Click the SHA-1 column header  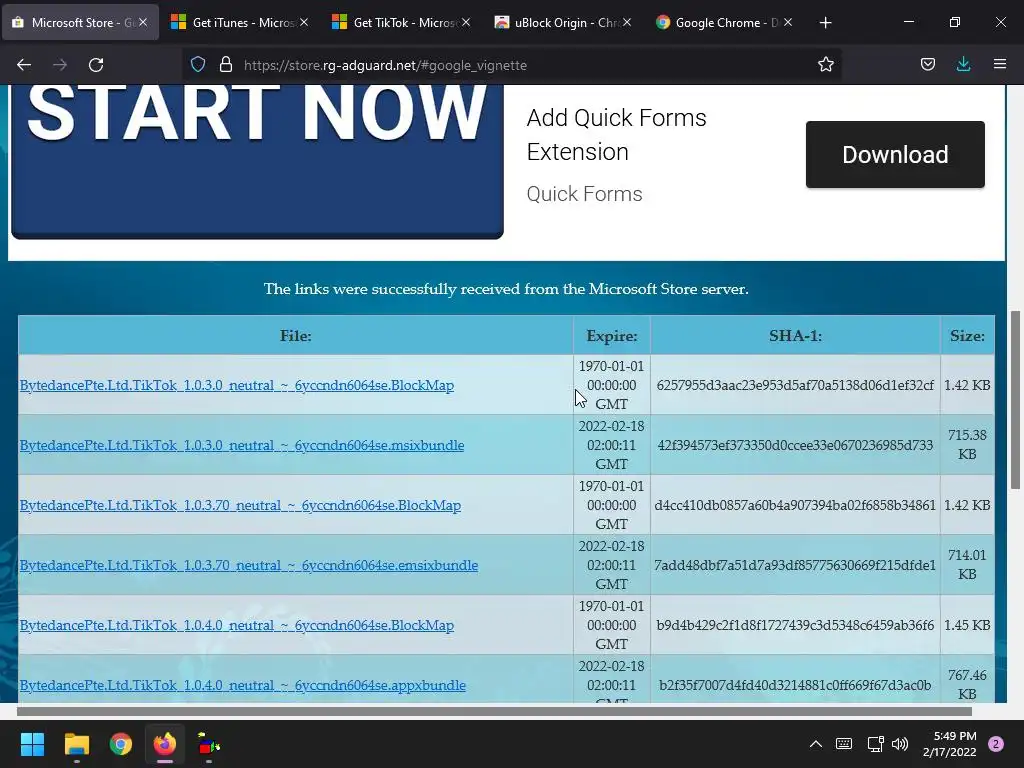[795, 336]
